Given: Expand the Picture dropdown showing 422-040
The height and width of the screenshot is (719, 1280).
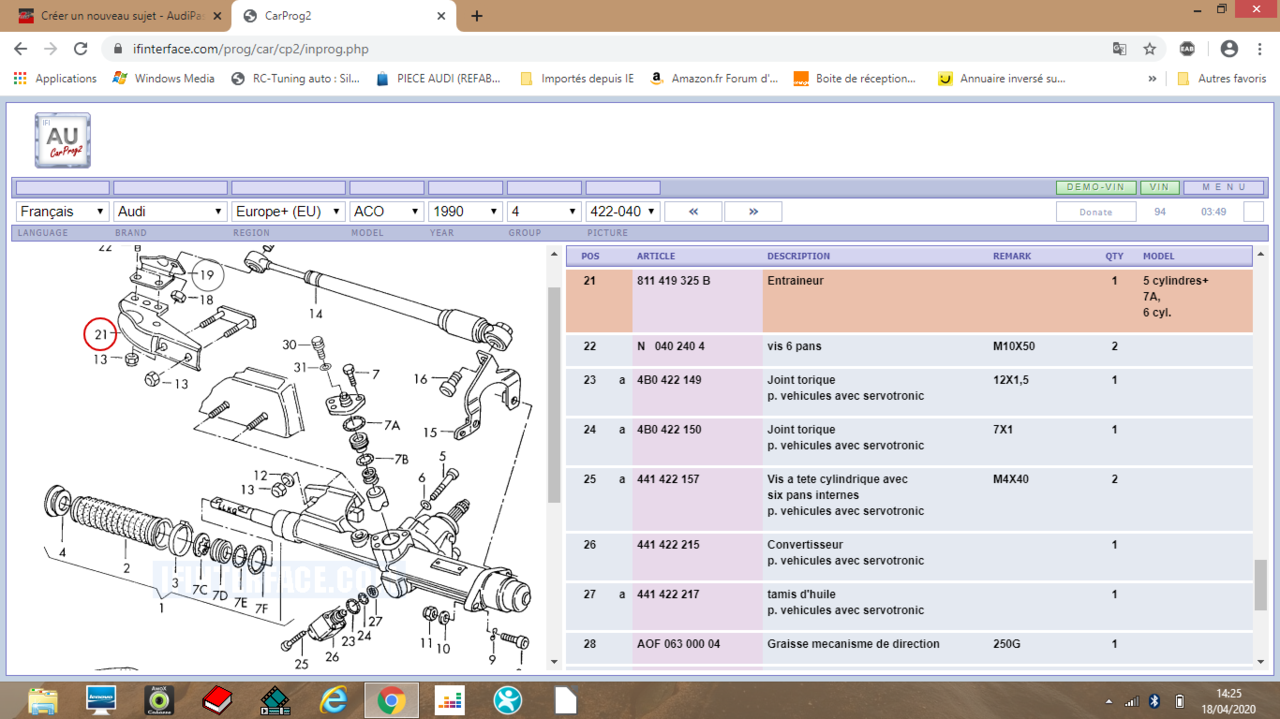Looking at the screenshot, I should point(622,212).
